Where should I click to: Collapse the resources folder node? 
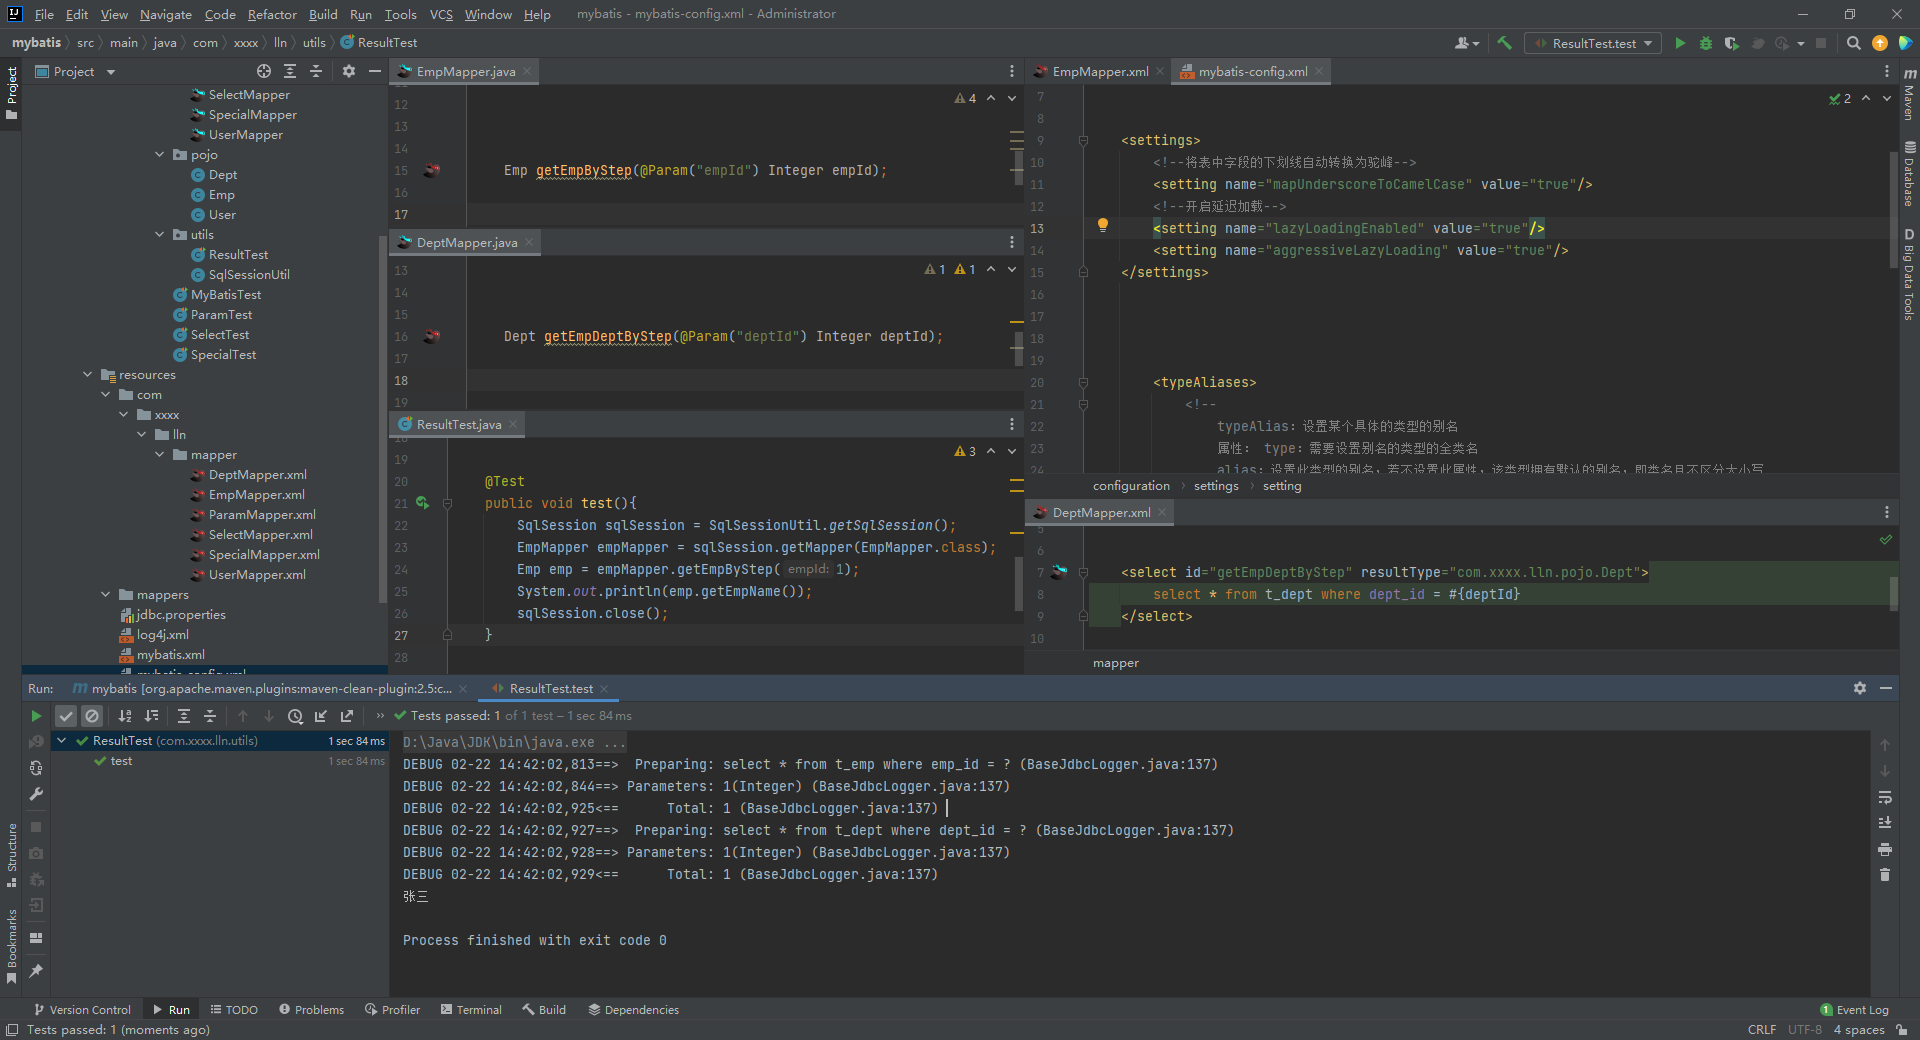88,375
